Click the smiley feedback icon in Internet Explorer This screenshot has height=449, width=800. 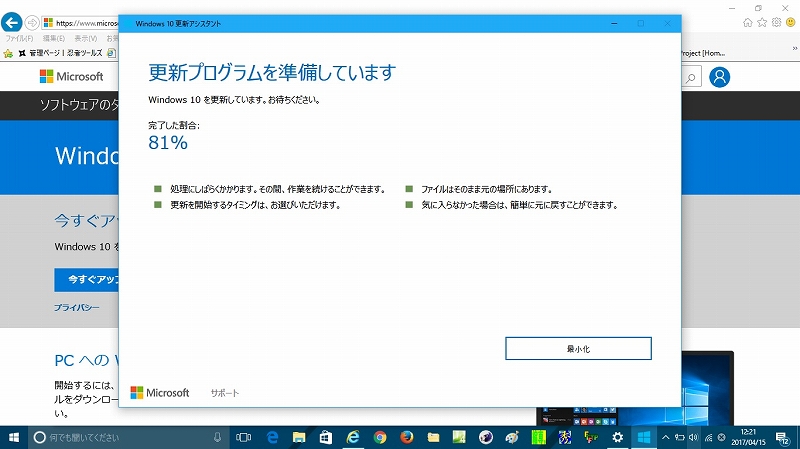point(790,22)
